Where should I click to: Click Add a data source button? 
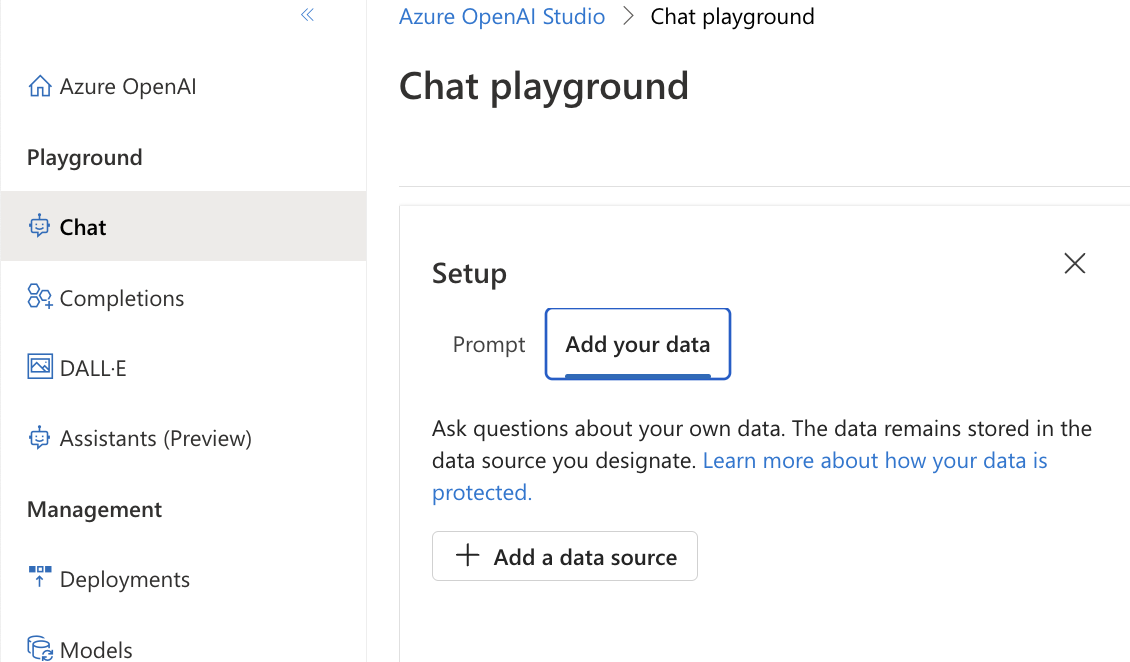(x=565, y=556)
